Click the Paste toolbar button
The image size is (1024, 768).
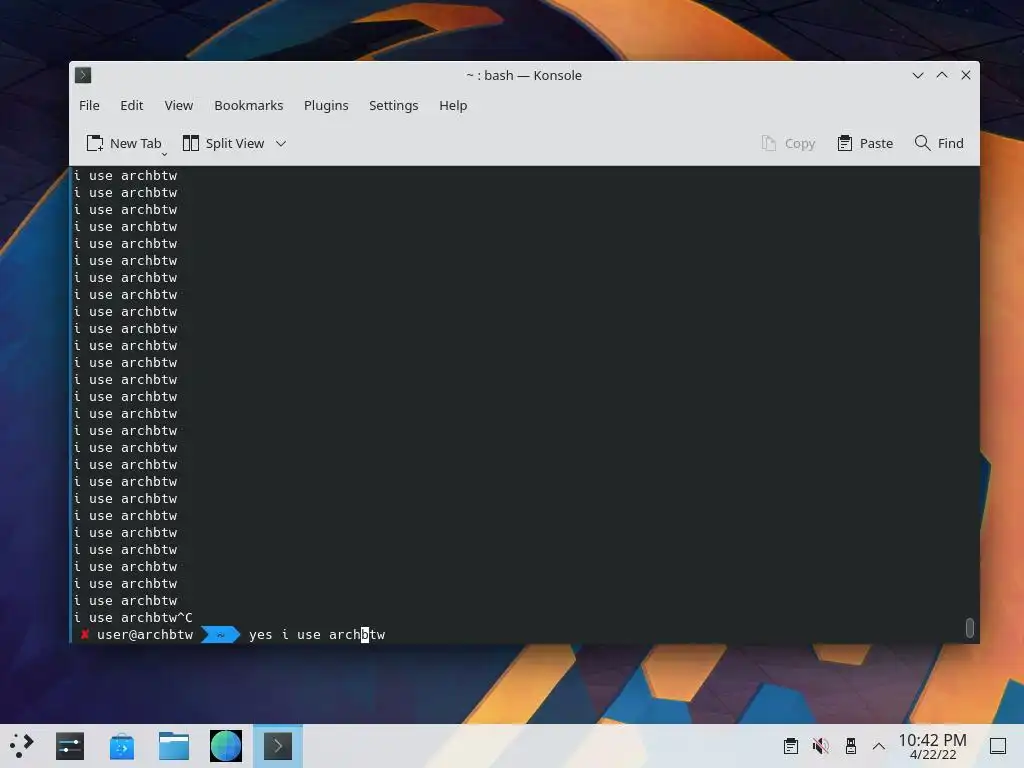tap(865, 143)
